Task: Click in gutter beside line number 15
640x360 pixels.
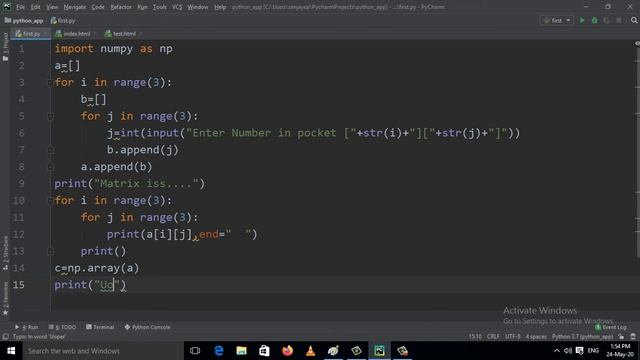Action: tap(39, 285)
